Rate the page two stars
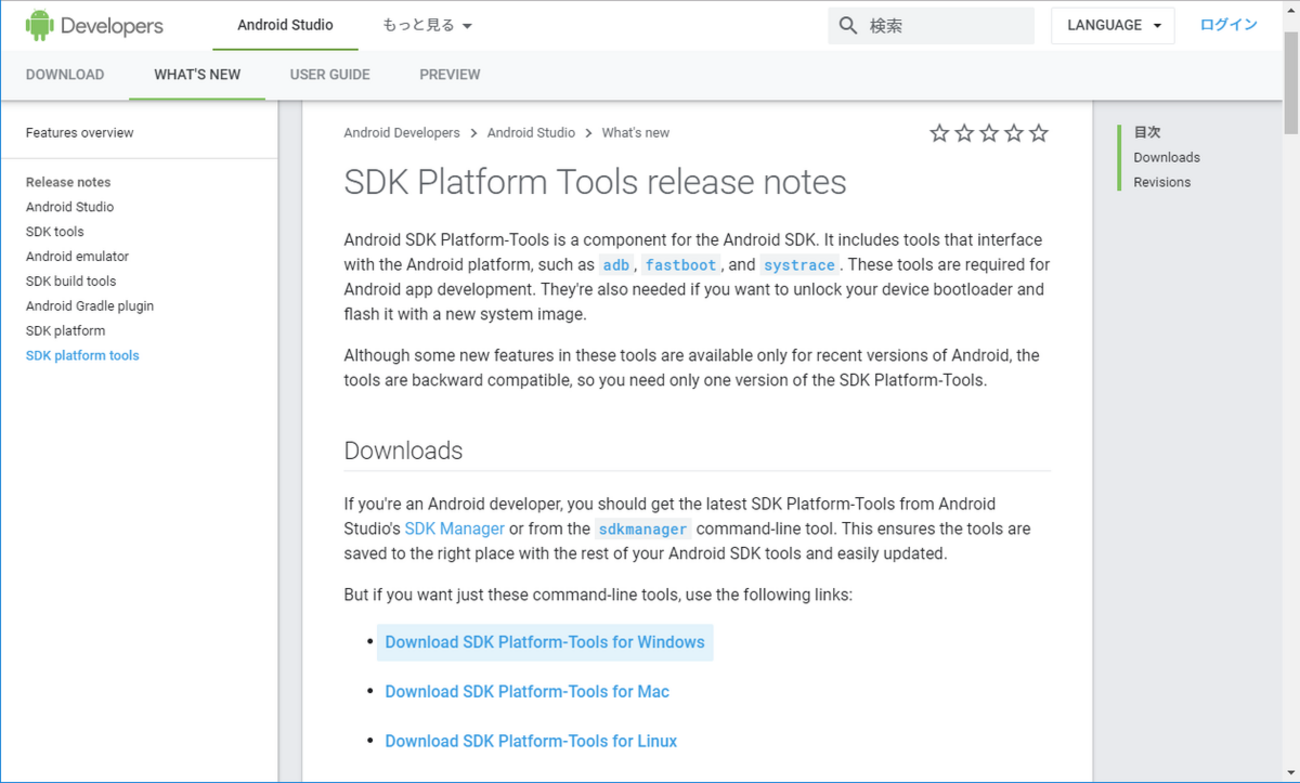 tap(964, 133)
